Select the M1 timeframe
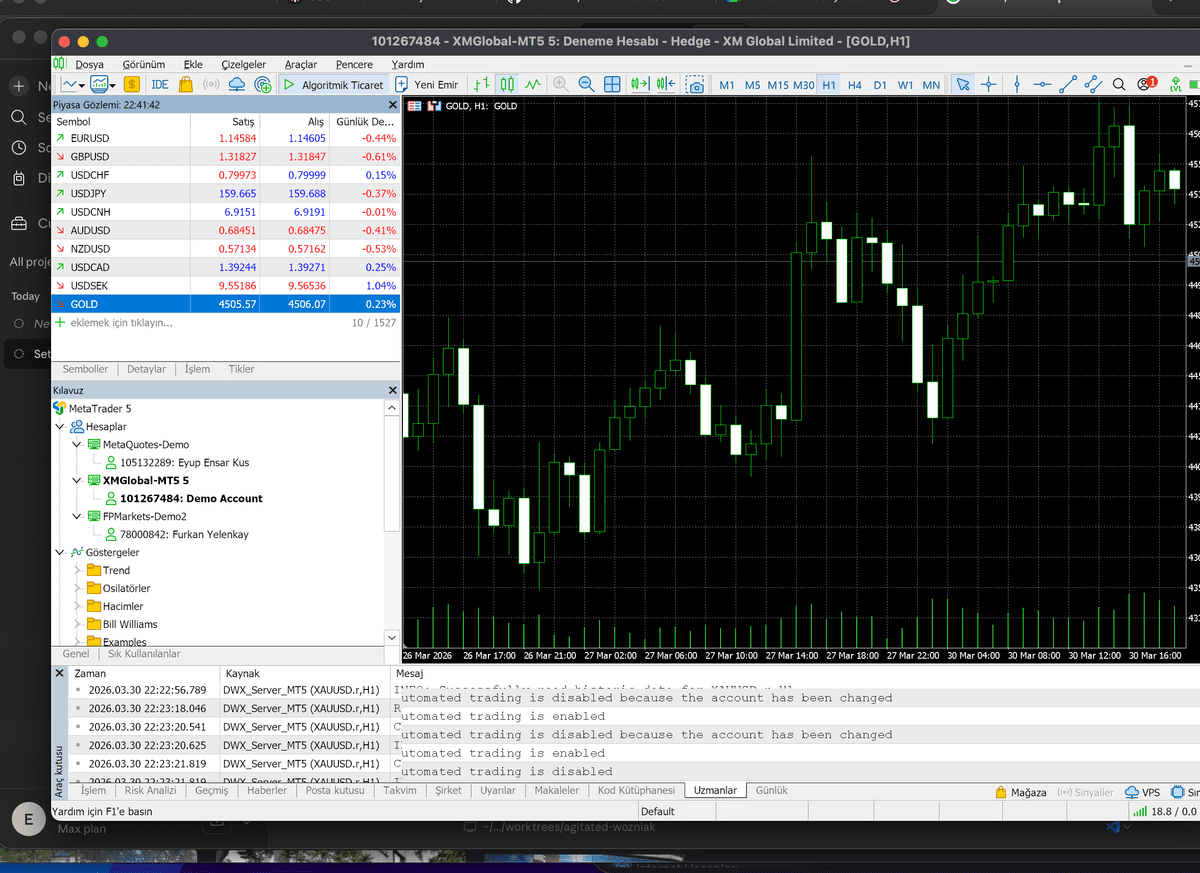The image size is (1200, 873). point(727,85)
